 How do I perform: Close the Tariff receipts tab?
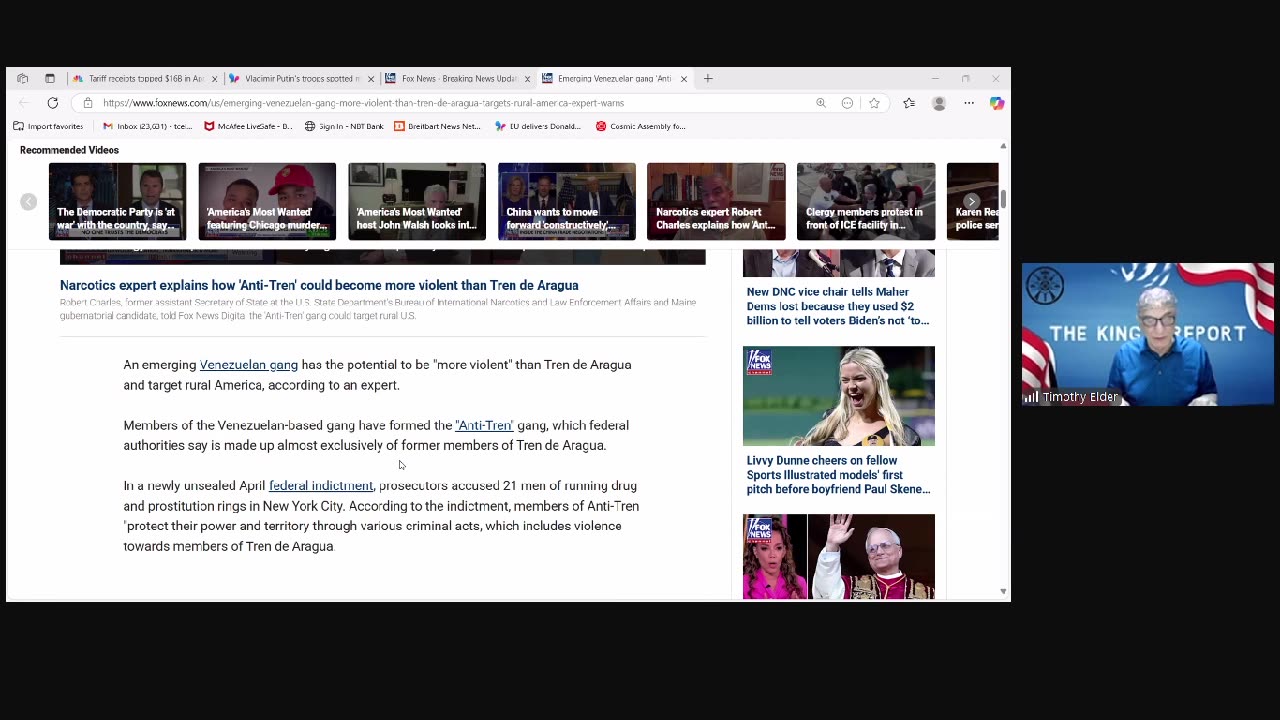(x=214, y=79)
